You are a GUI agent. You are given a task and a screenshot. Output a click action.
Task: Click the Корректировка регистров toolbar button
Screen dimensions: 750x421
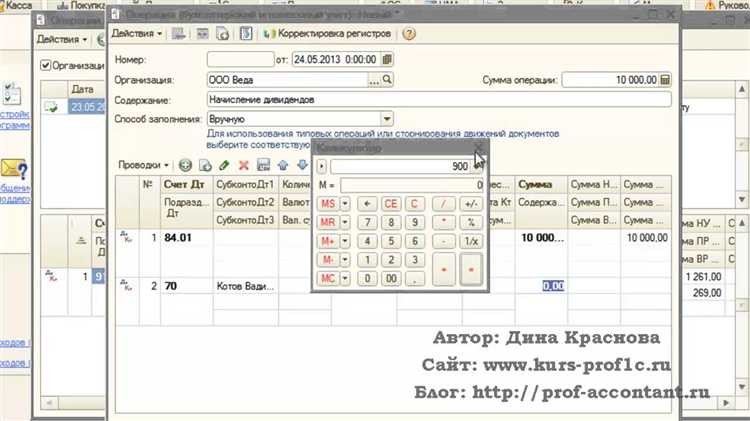coord(328,34)
